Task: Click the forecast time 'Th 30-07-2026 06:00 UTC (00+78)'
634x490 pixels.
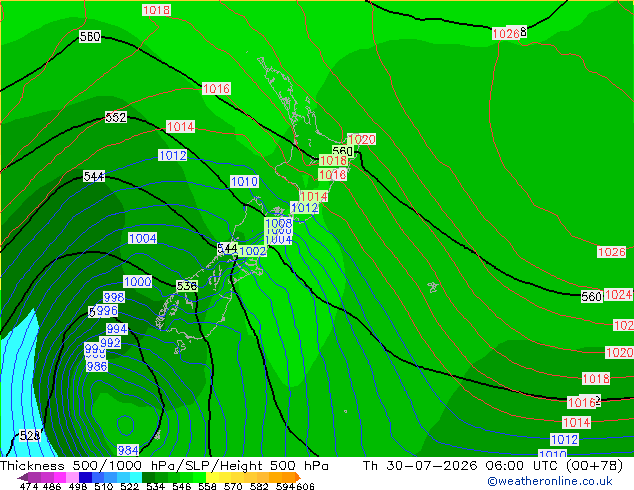Action: (492, 465)
